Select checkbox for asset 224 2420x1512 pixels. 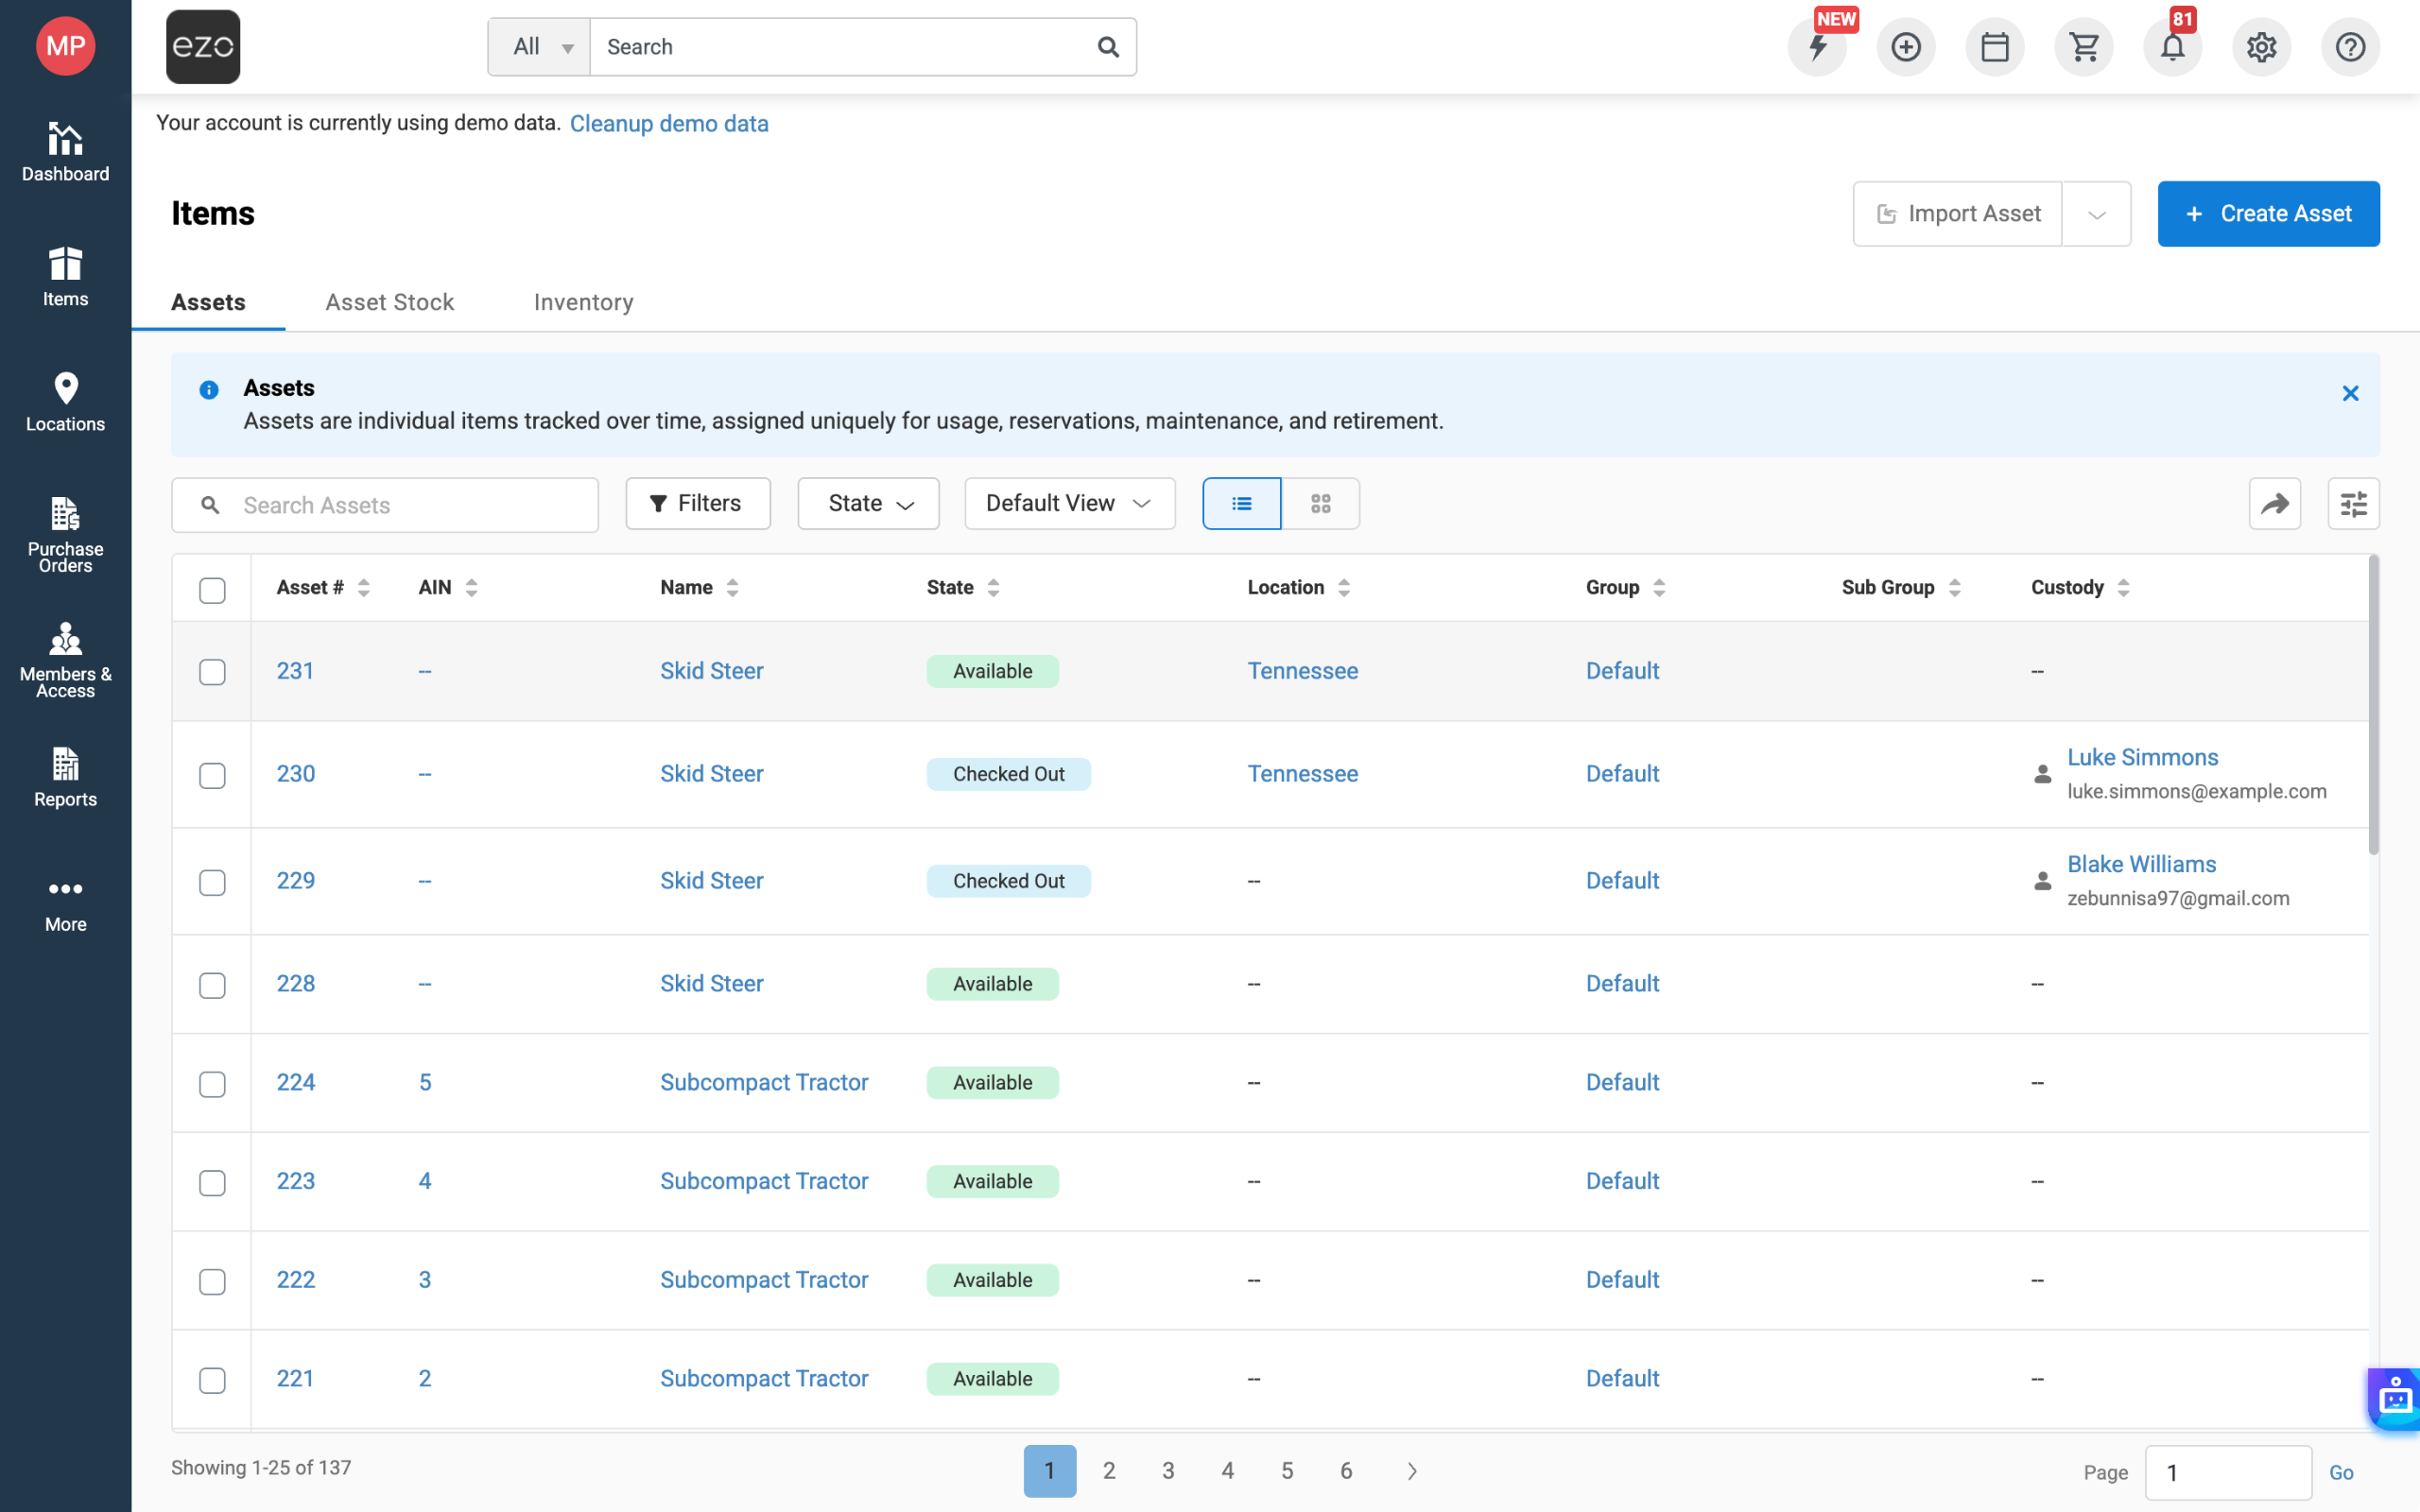212,1084
